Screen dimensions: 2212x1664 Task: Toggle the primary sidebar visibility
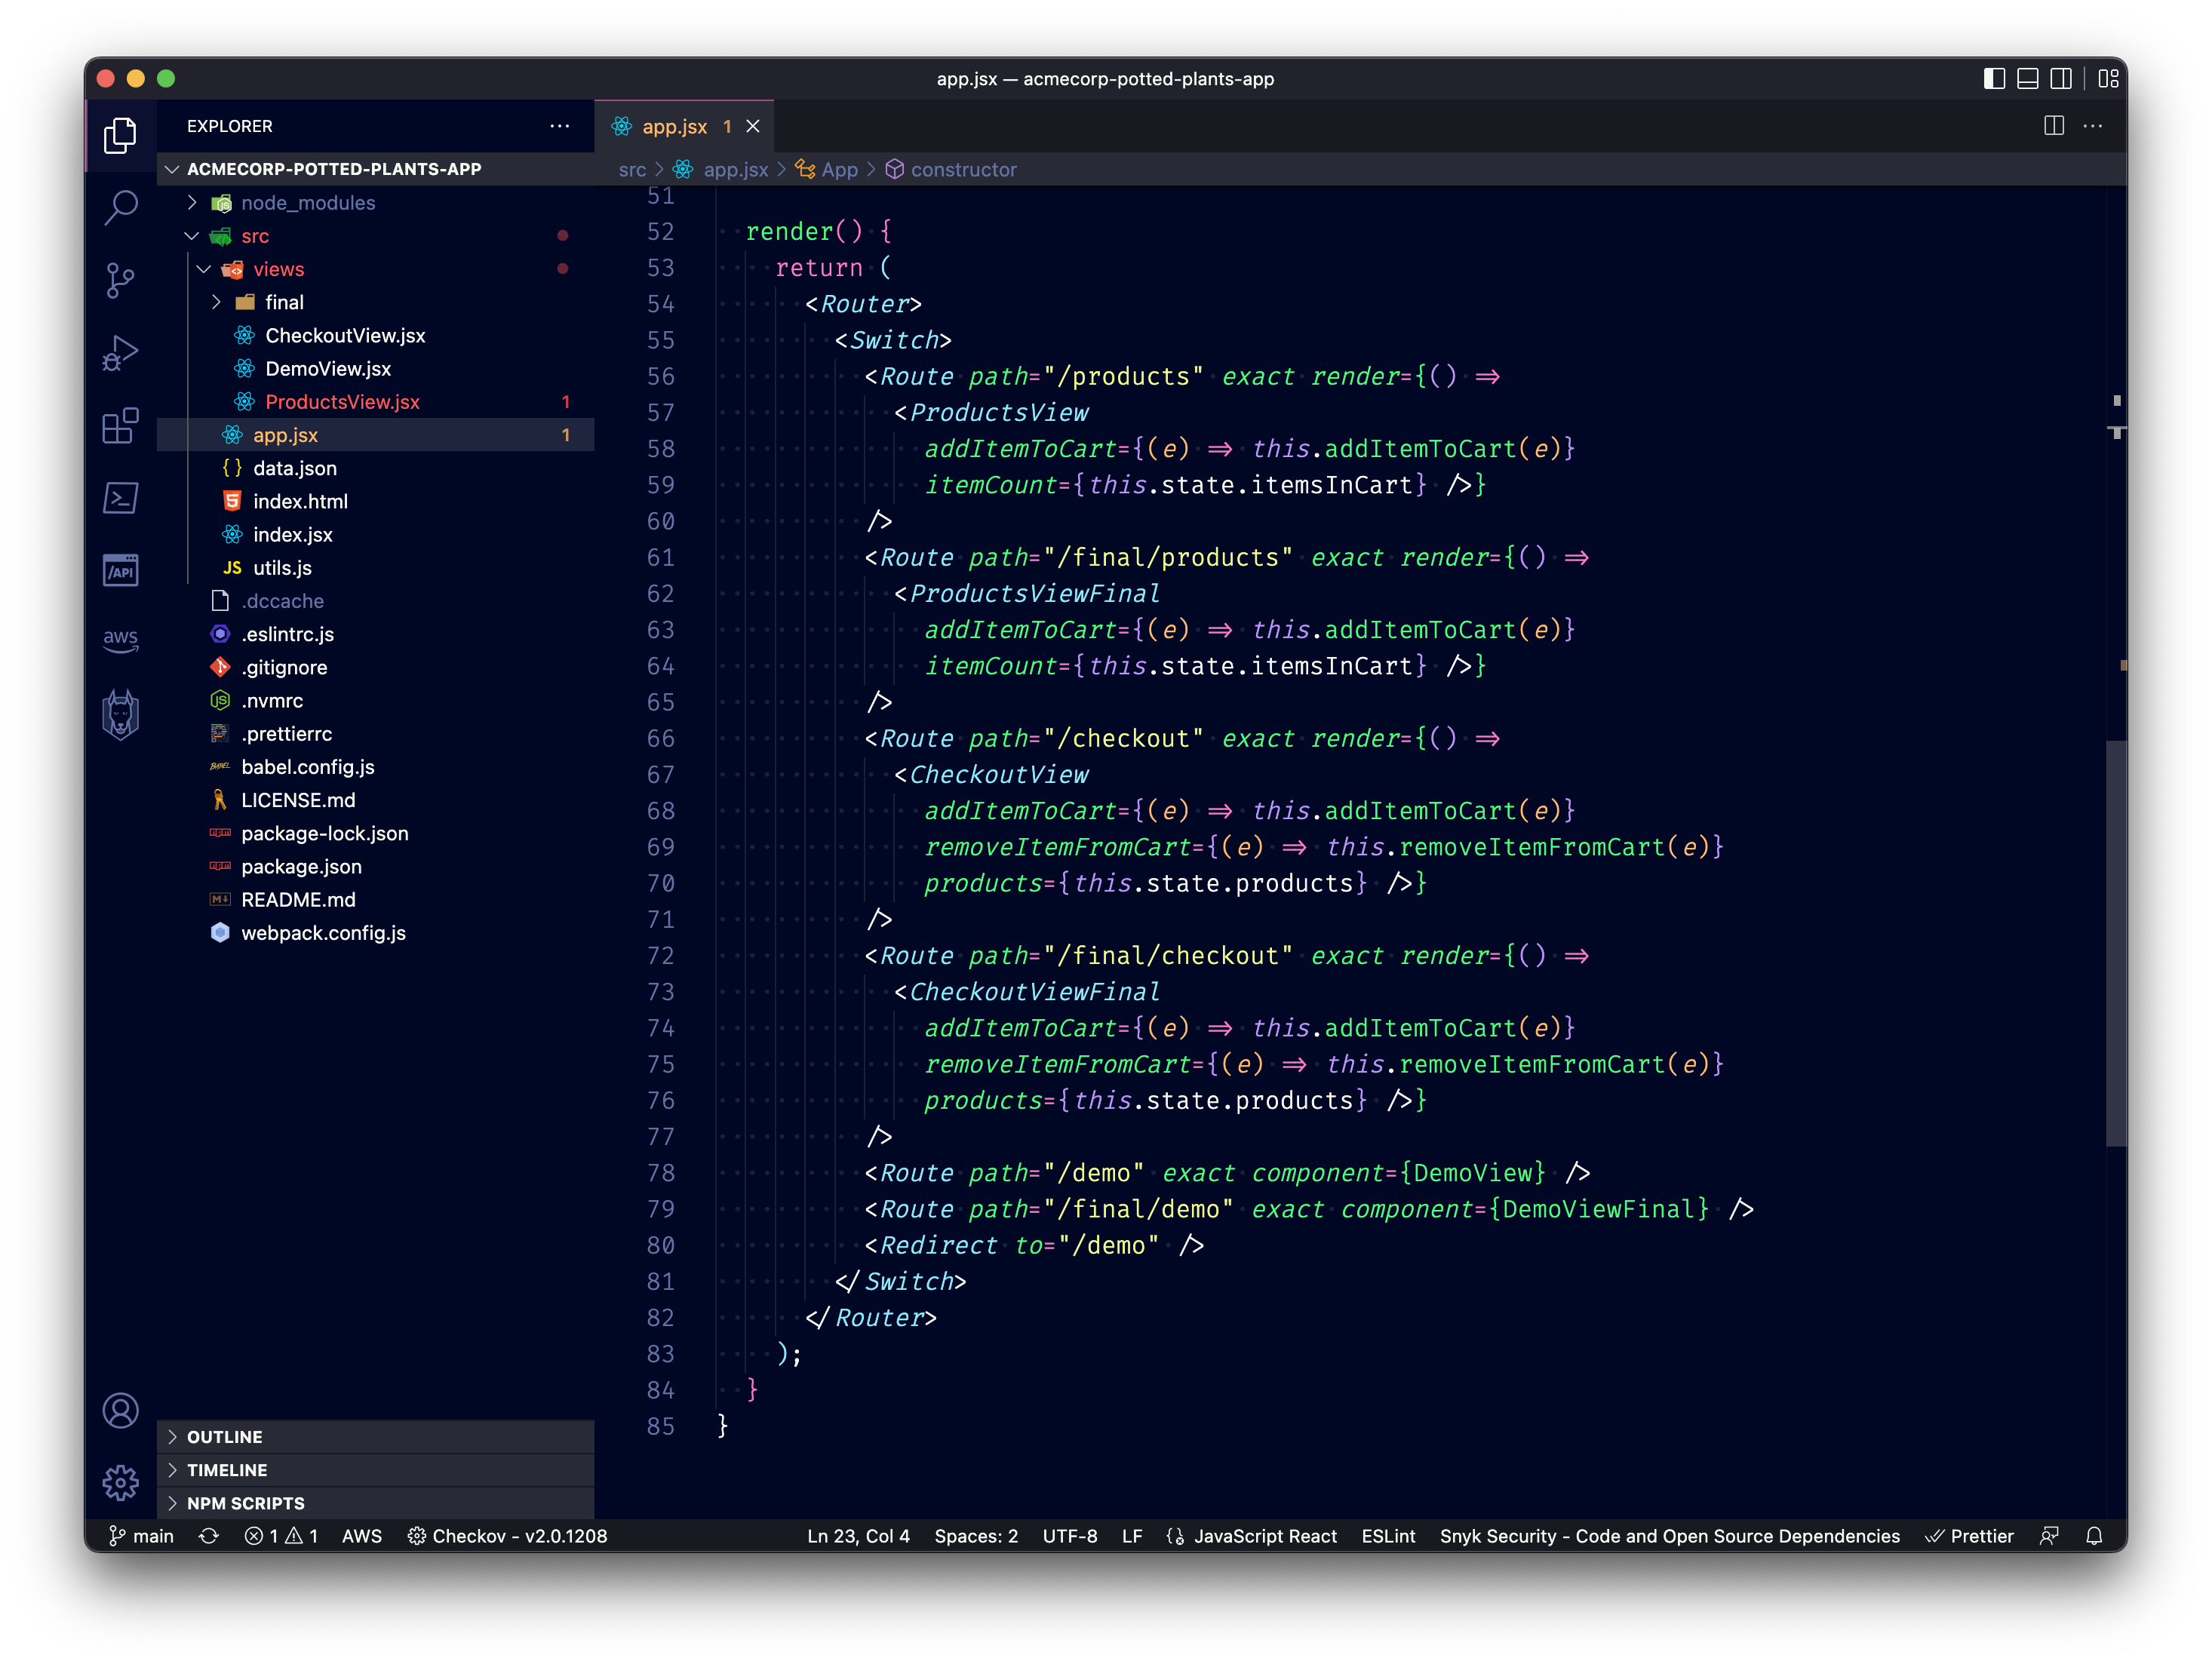pyautogui.click(x=1994, y=79)
